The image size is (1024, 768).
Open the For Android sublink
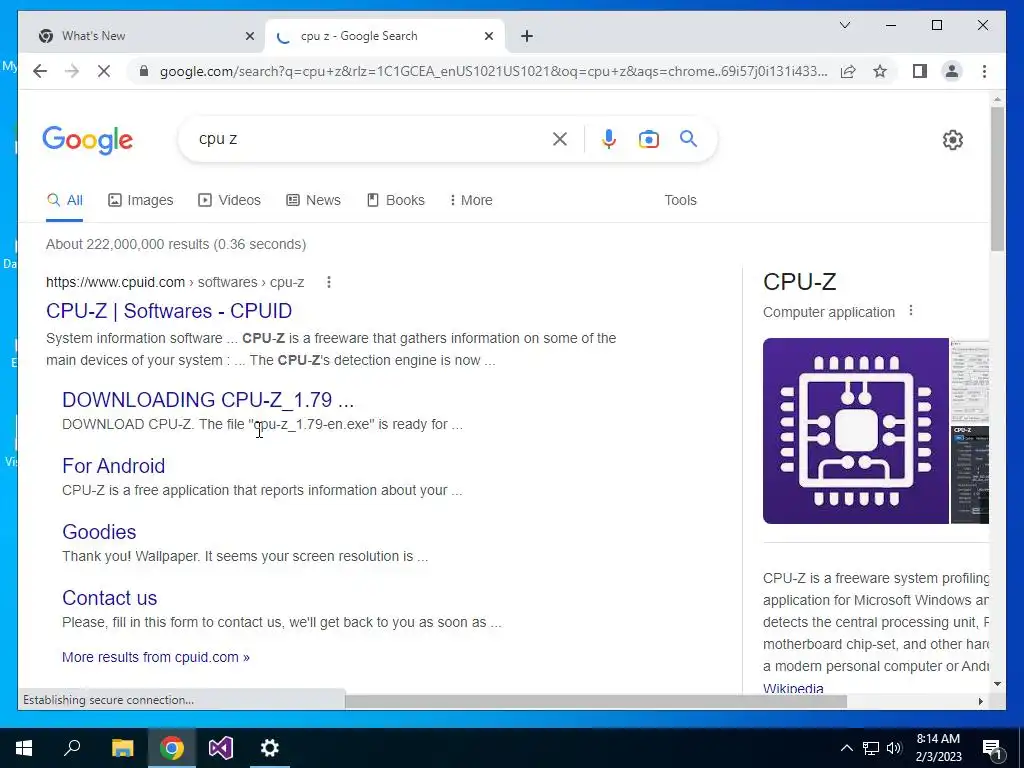click(114, 466)
